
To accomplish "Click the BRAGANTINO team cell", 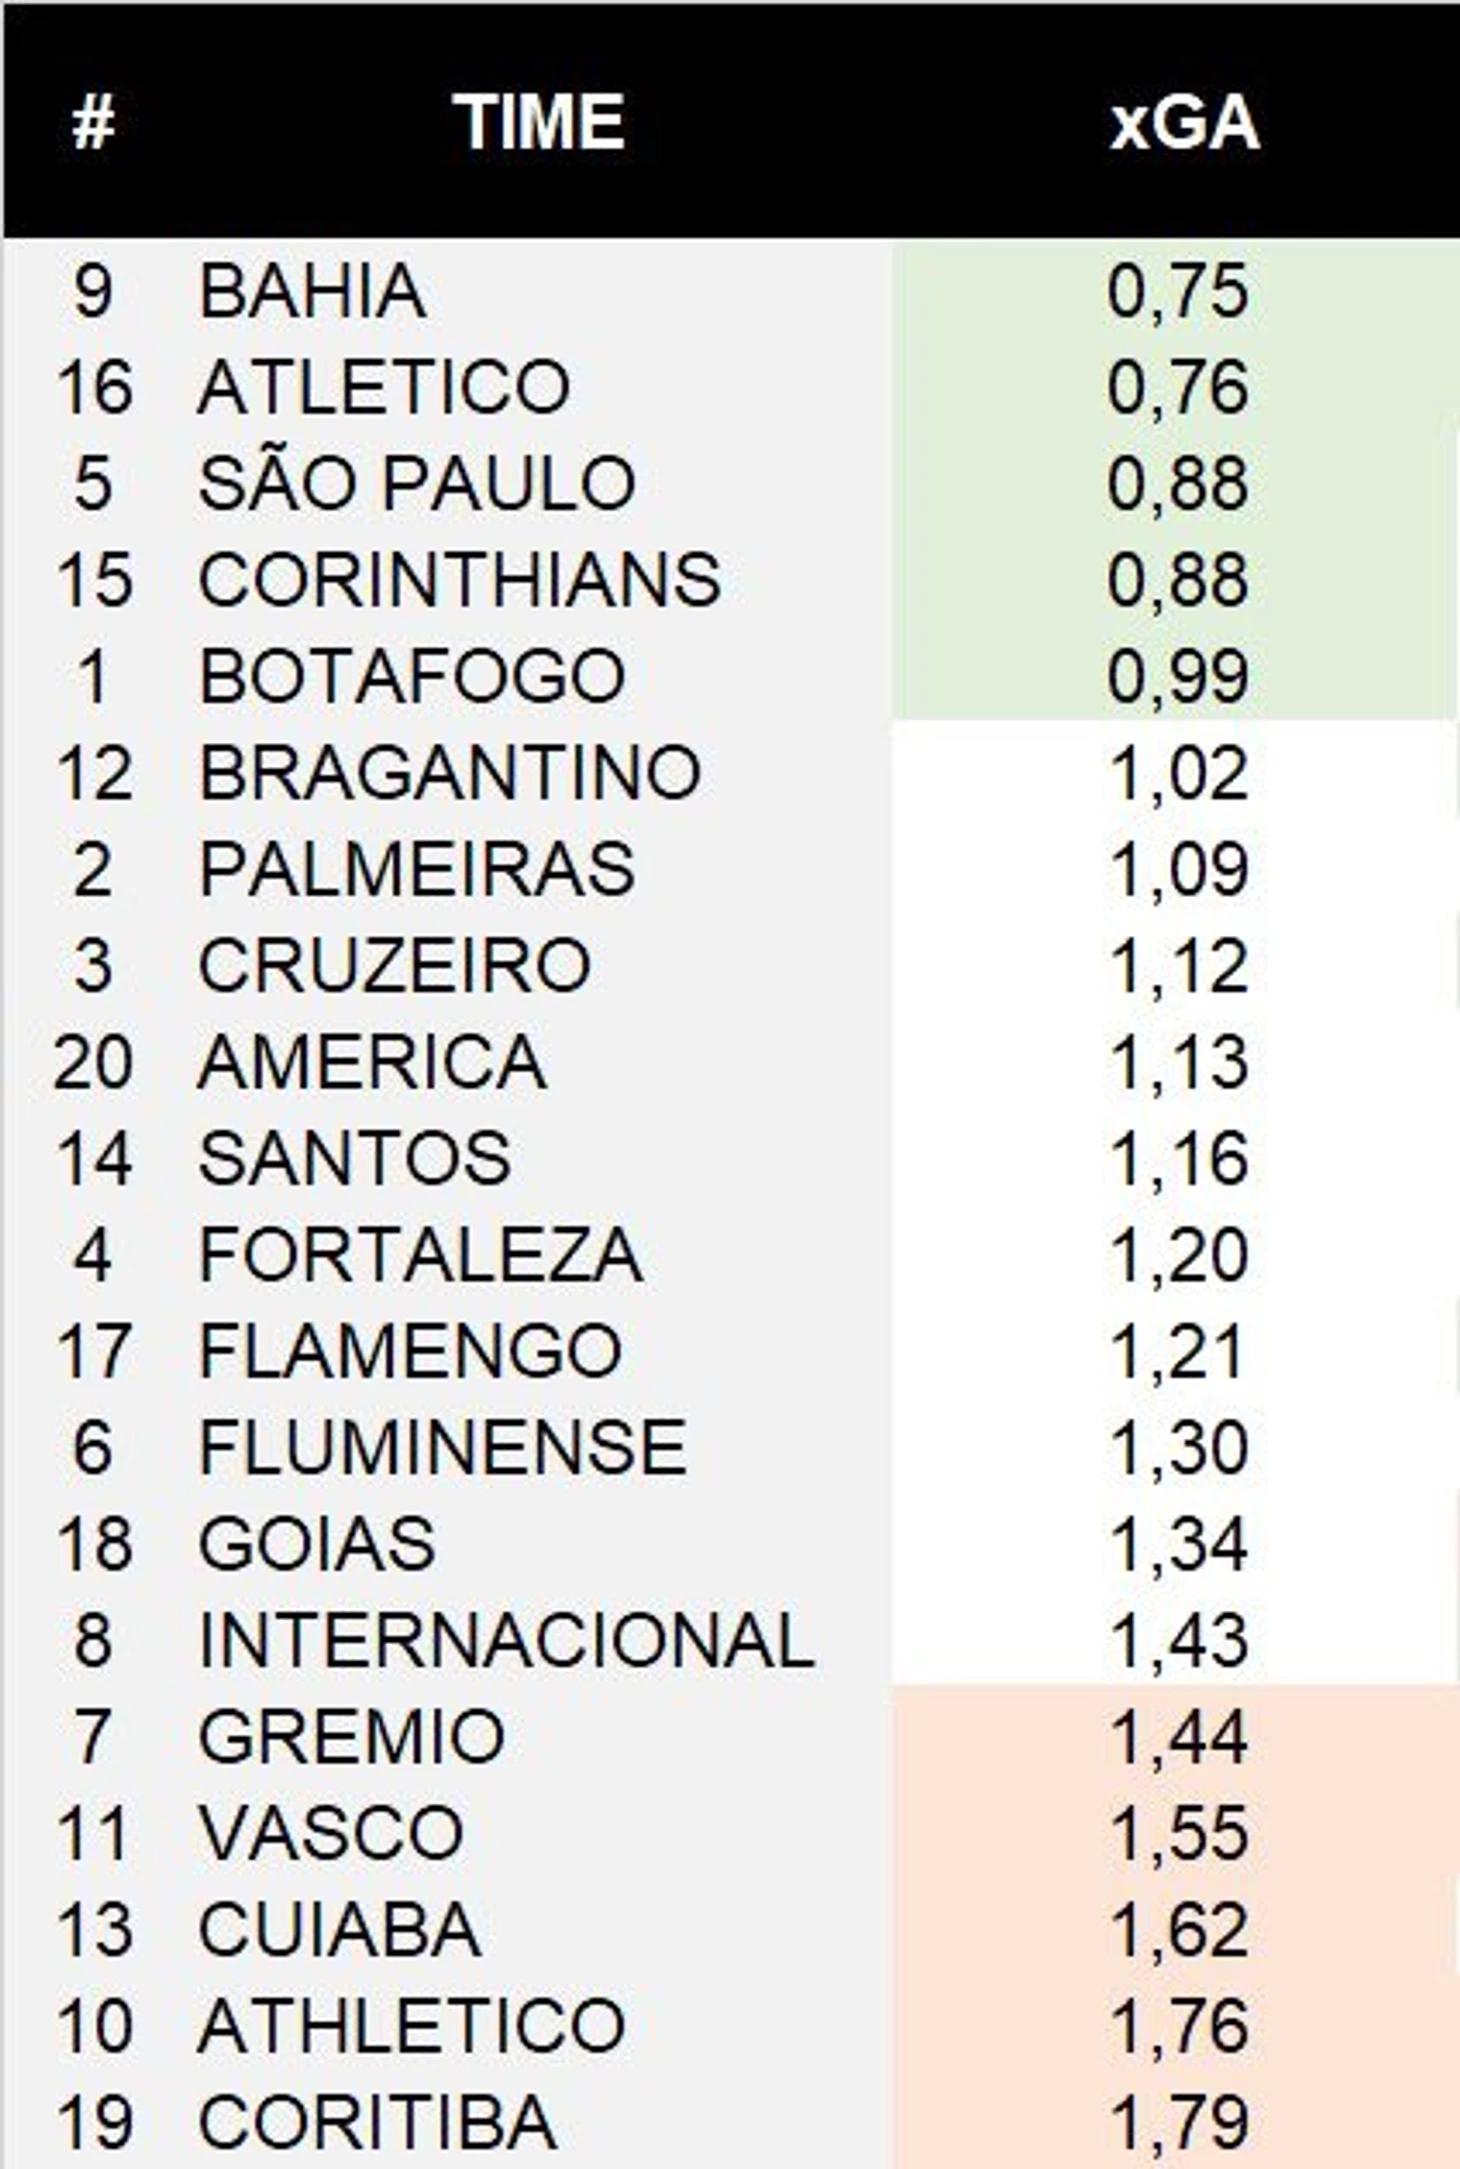I will click(x=450, y=773).
